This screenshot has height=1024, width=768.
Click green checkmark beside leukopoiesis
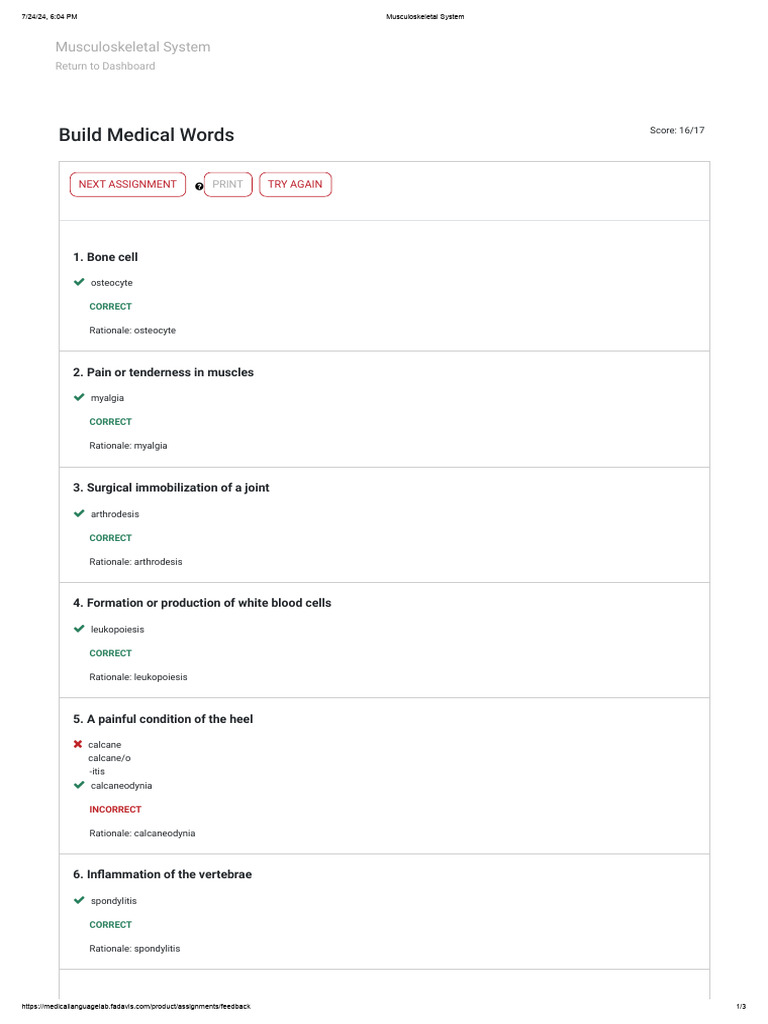point(79,629)
